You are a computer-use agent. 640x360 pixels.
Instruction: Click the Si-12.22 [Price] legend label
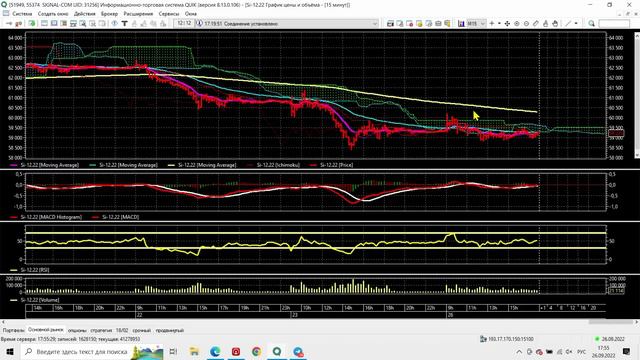point(336,165)
